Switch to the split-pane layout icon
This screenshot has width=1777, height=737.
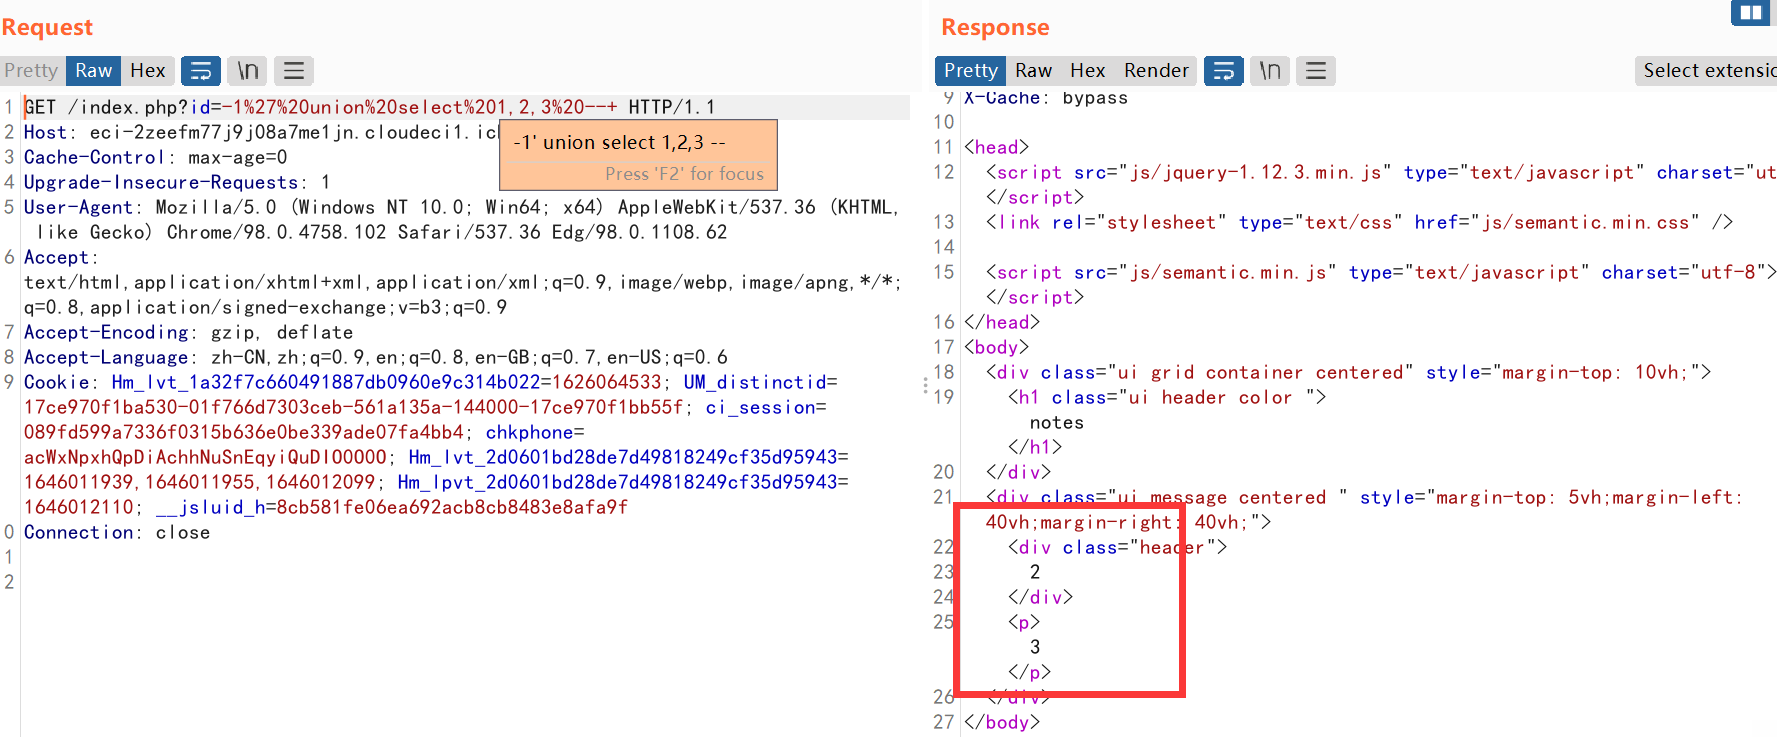click(1751, 13)
